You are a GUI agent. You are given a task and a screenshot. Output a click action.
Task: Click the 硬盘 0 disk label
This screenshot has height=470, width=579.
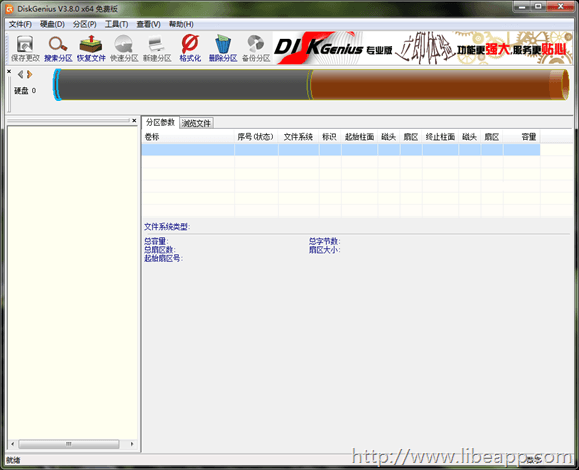coord(25,90)
